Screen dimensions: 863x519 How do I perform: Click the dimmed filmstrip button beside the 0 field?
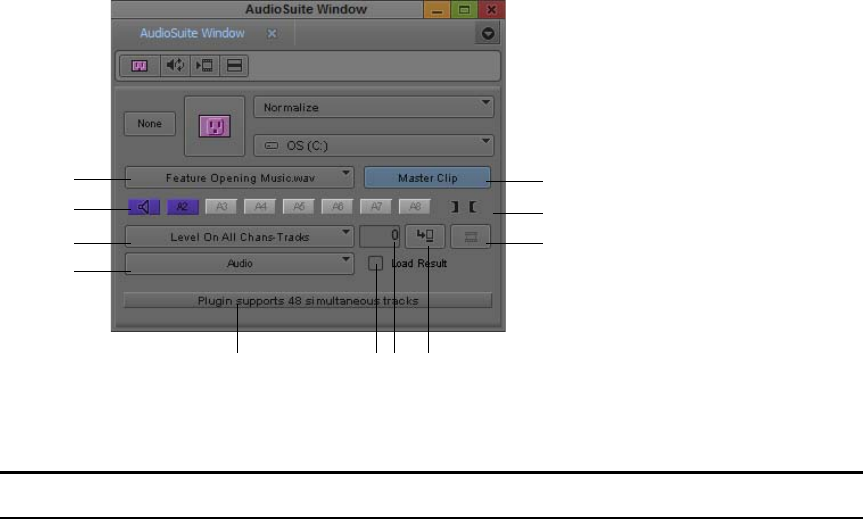coord(470,236)
